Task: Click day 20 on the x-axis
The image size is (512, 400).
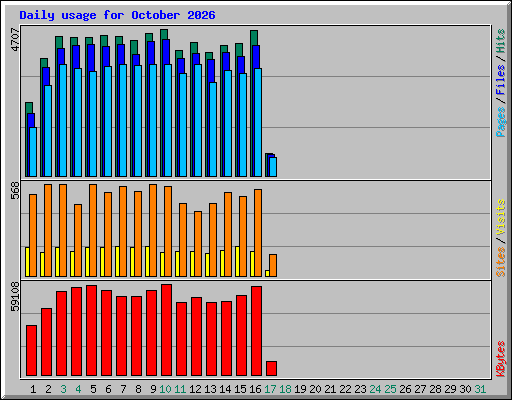Action: pyautogui.click(x=315, y=389)
